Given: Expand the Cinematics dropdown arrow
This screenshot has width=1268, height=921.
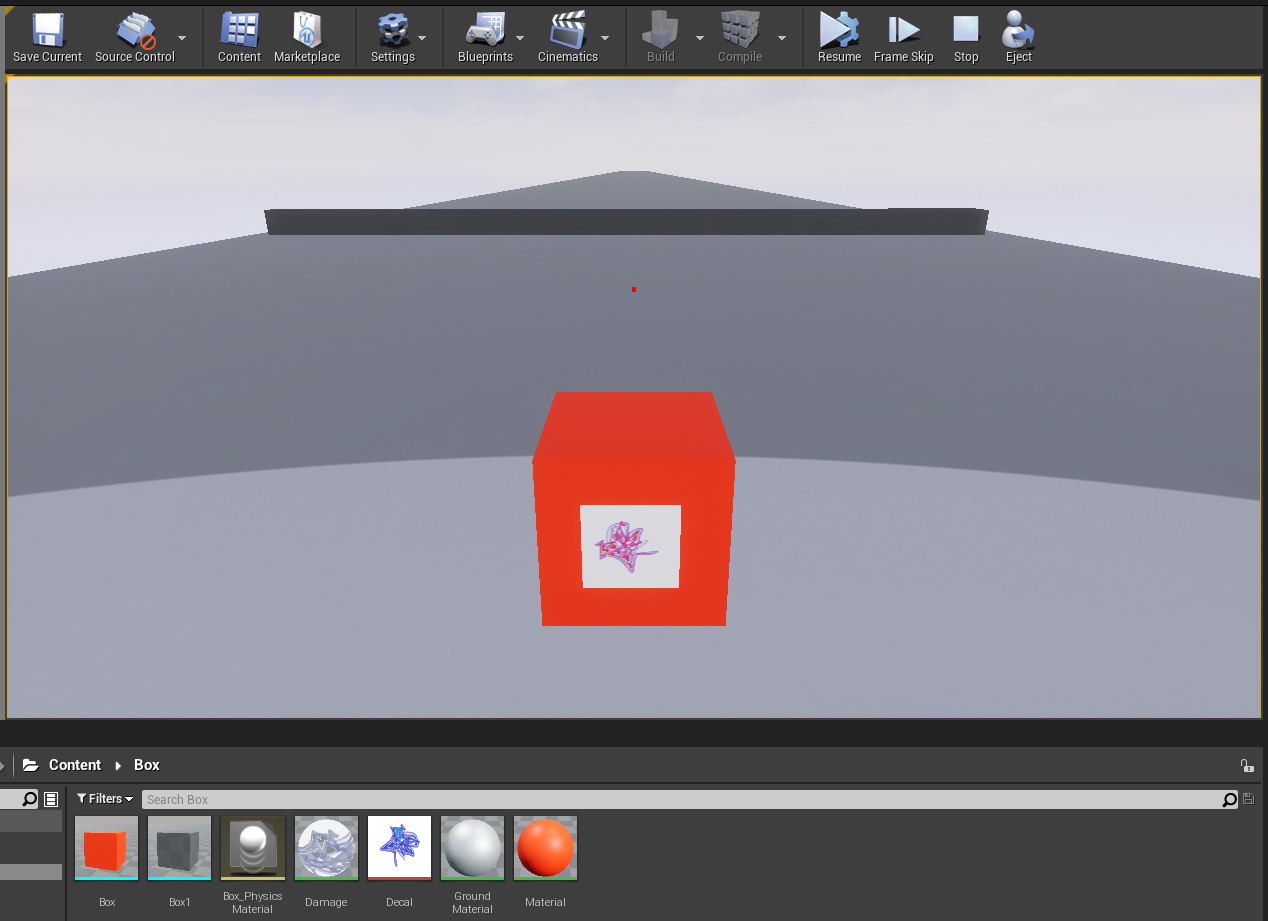Looking at the screenshot, I should (x=605, y=38).
